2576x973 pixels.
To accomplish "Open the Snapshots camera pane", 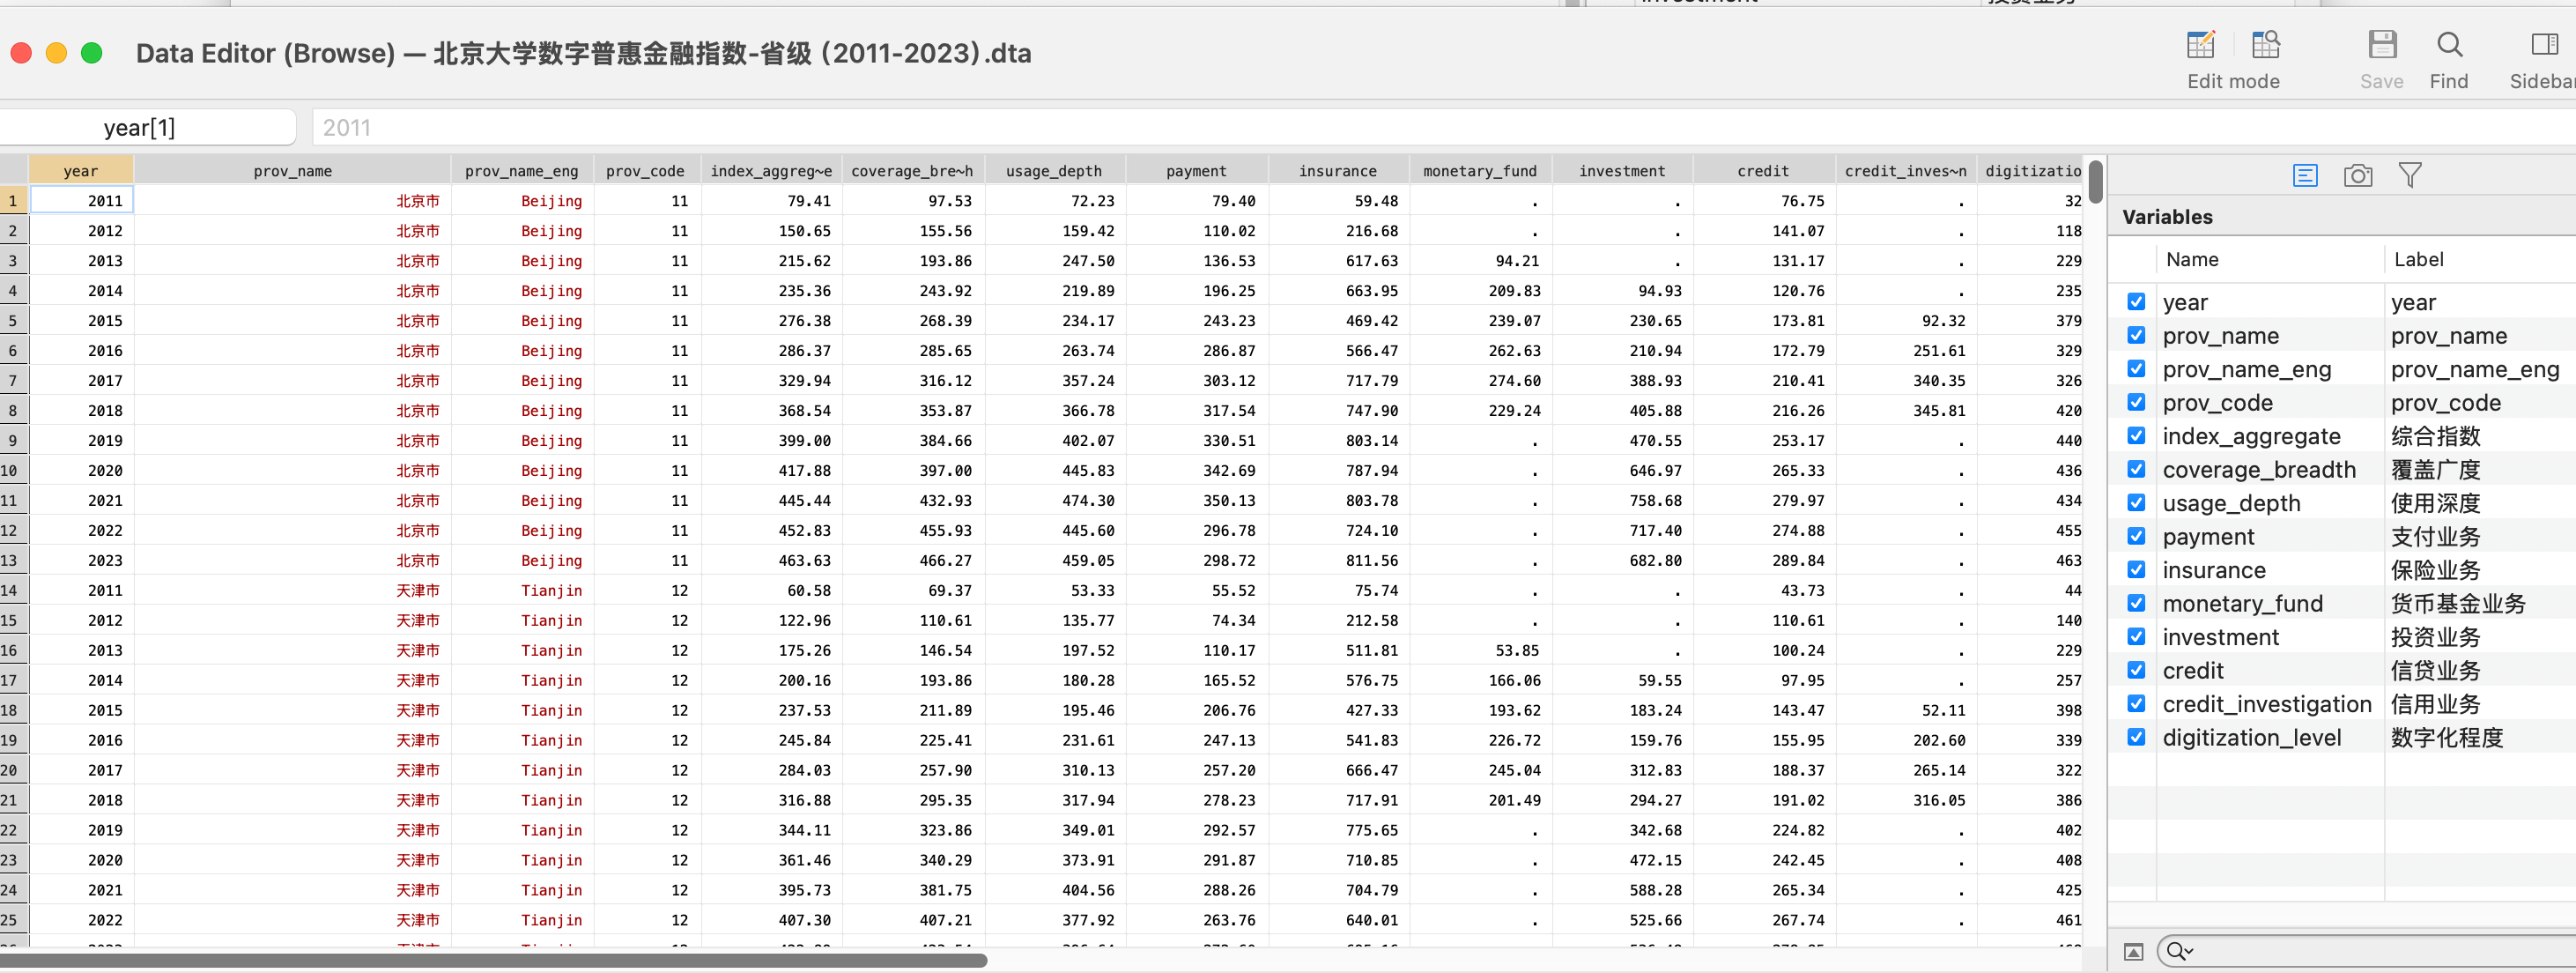I will (2357, 176).
